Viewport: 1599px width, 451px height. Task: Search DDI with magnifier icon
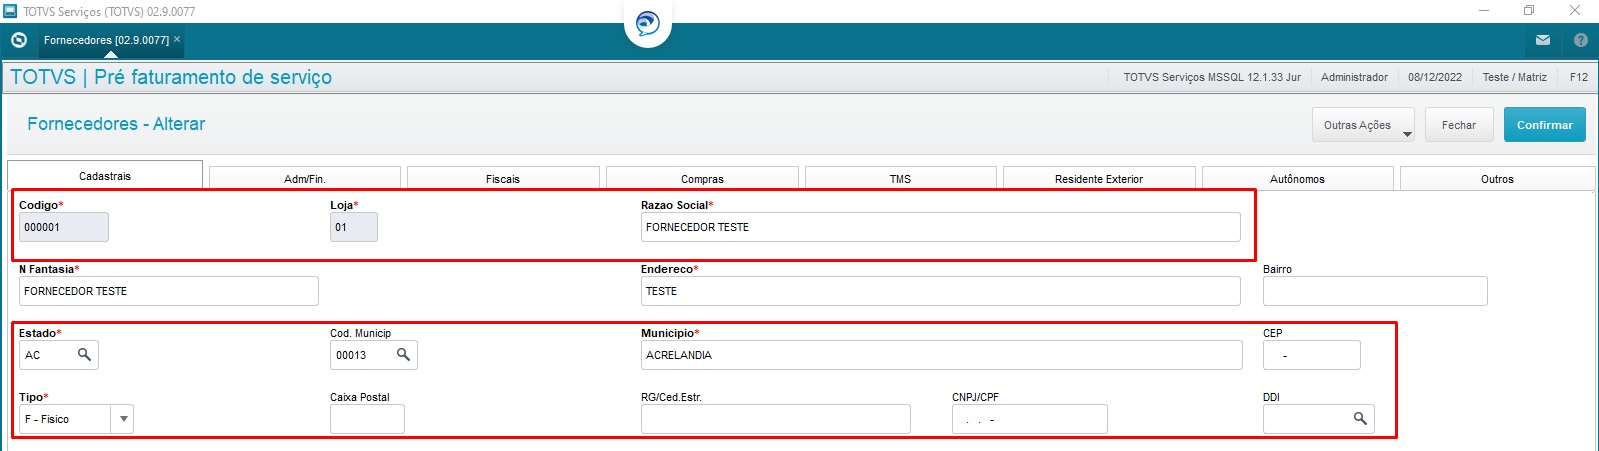point(1360,419)
